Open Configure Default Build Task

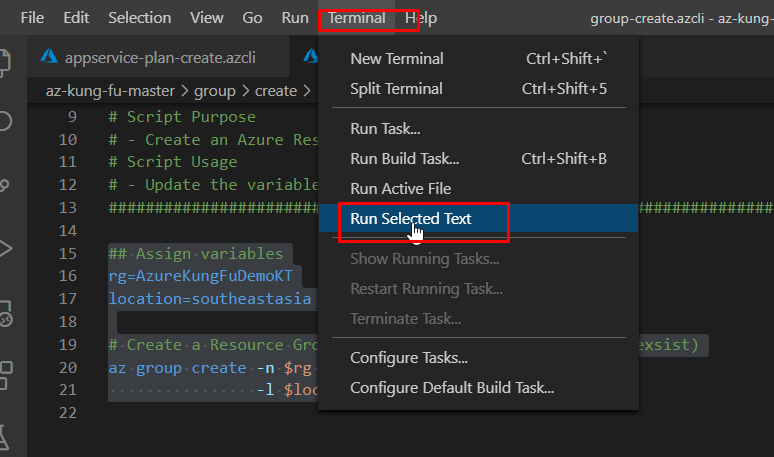point(452,387)
